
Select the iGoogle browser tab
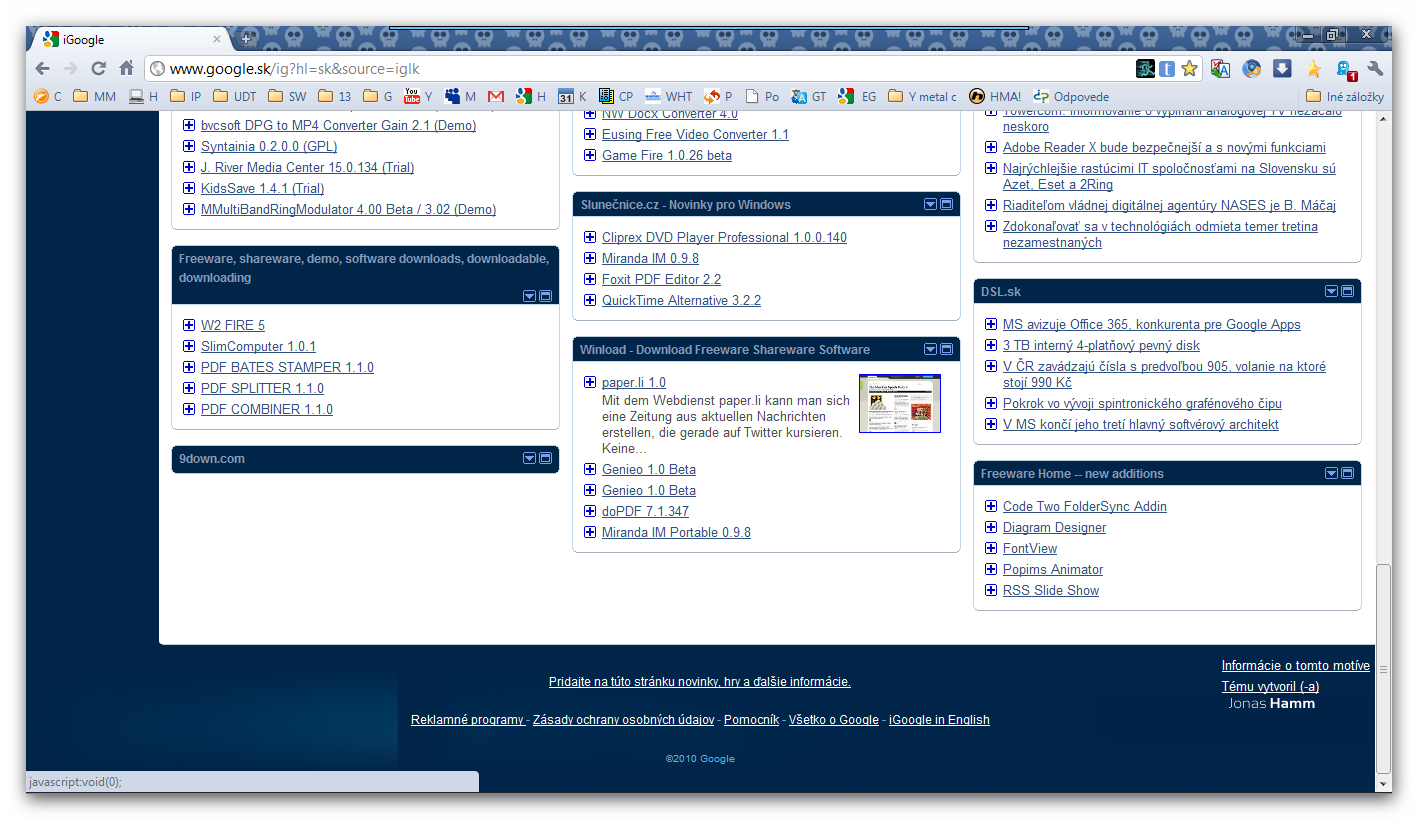(x=131, y=39)
